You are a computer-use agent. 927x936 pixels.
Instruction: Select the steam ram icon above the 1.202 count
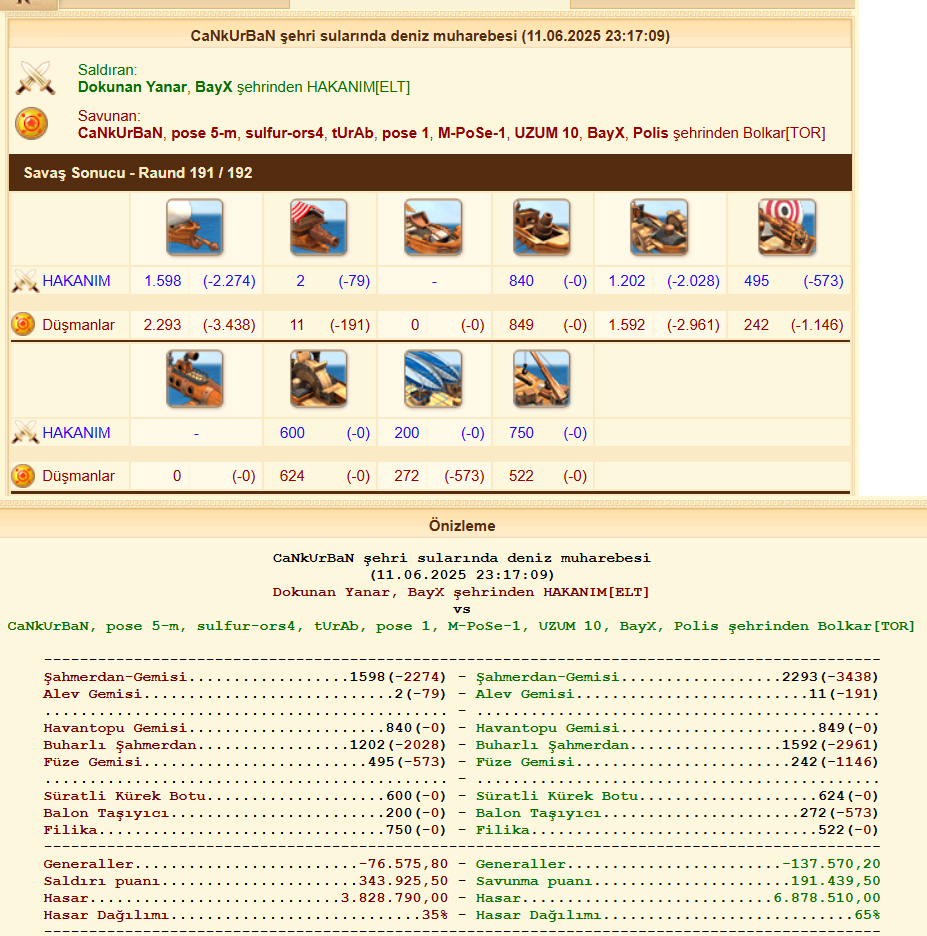tap(659, 227)
